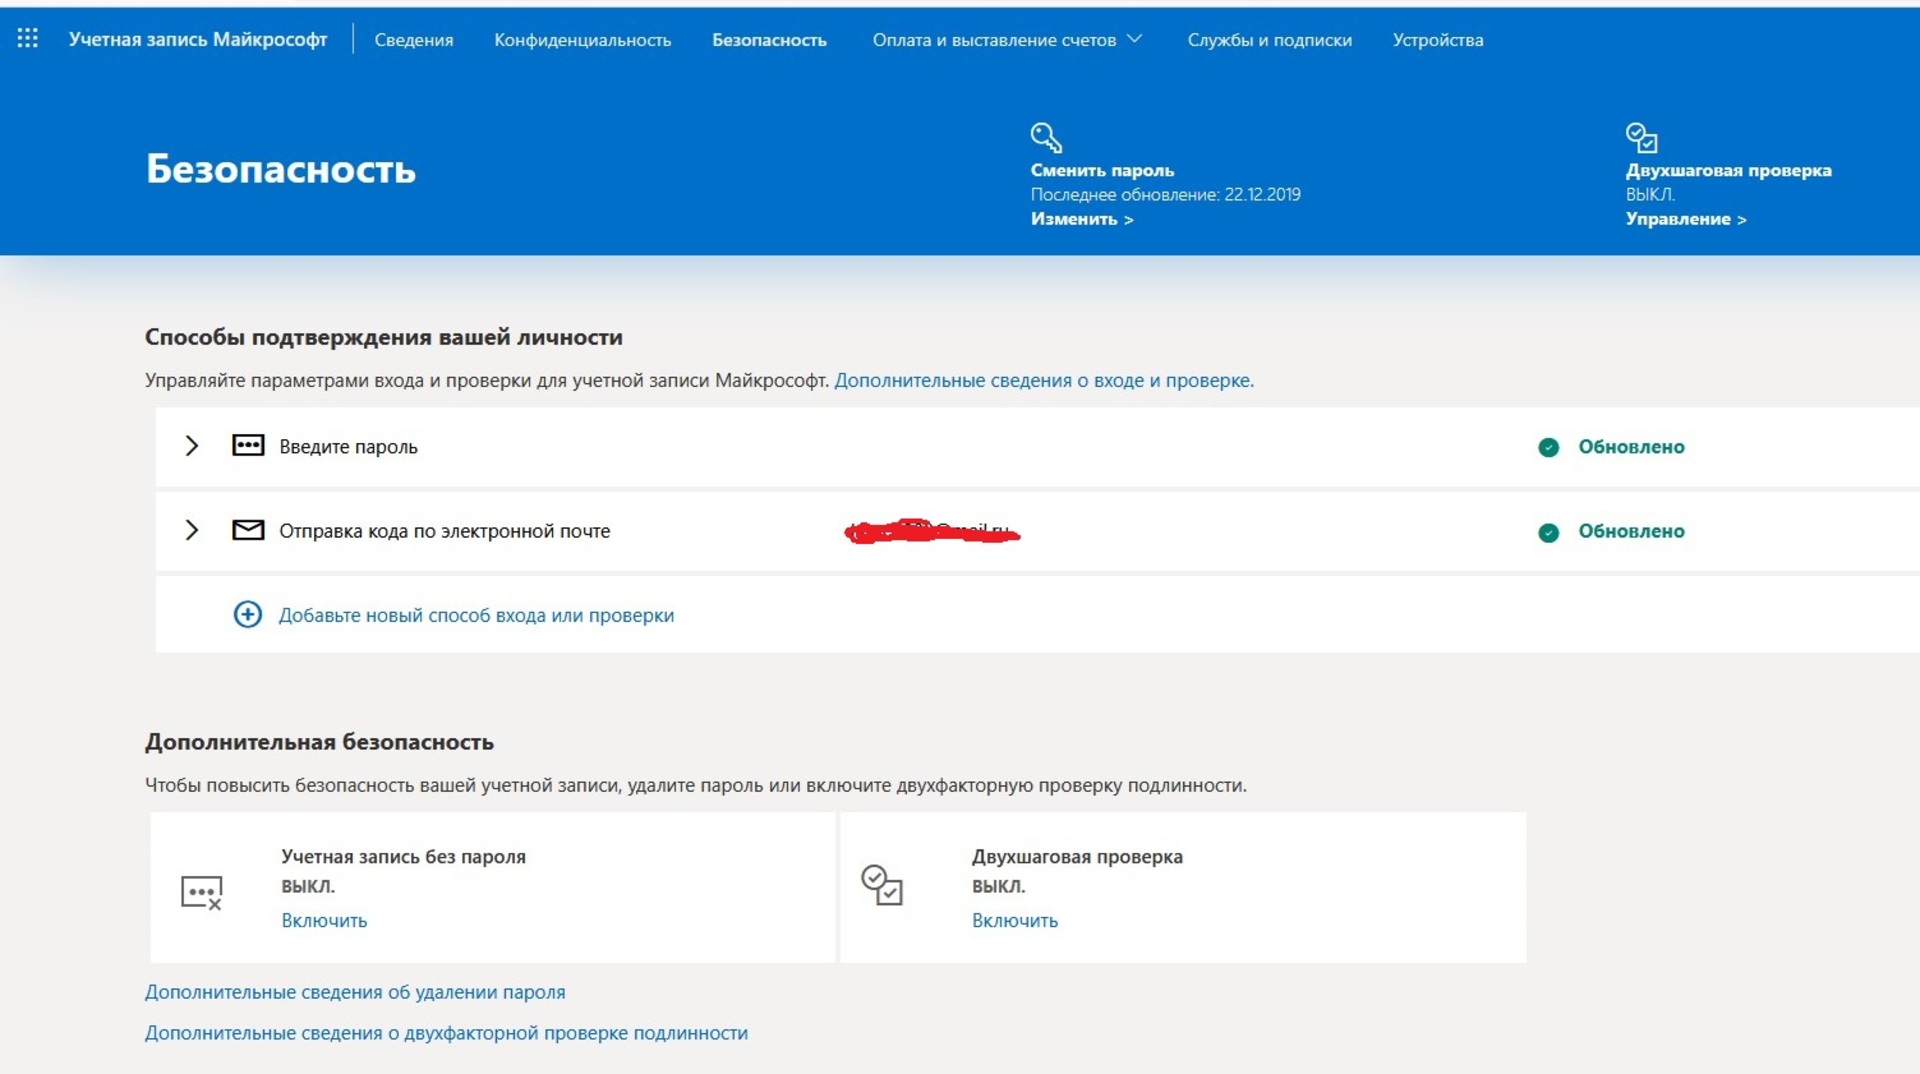The image size is (1920, 1074).
Task: Open Дополнительные сведения о входе и проверке link
Action: pos(1044,380)
